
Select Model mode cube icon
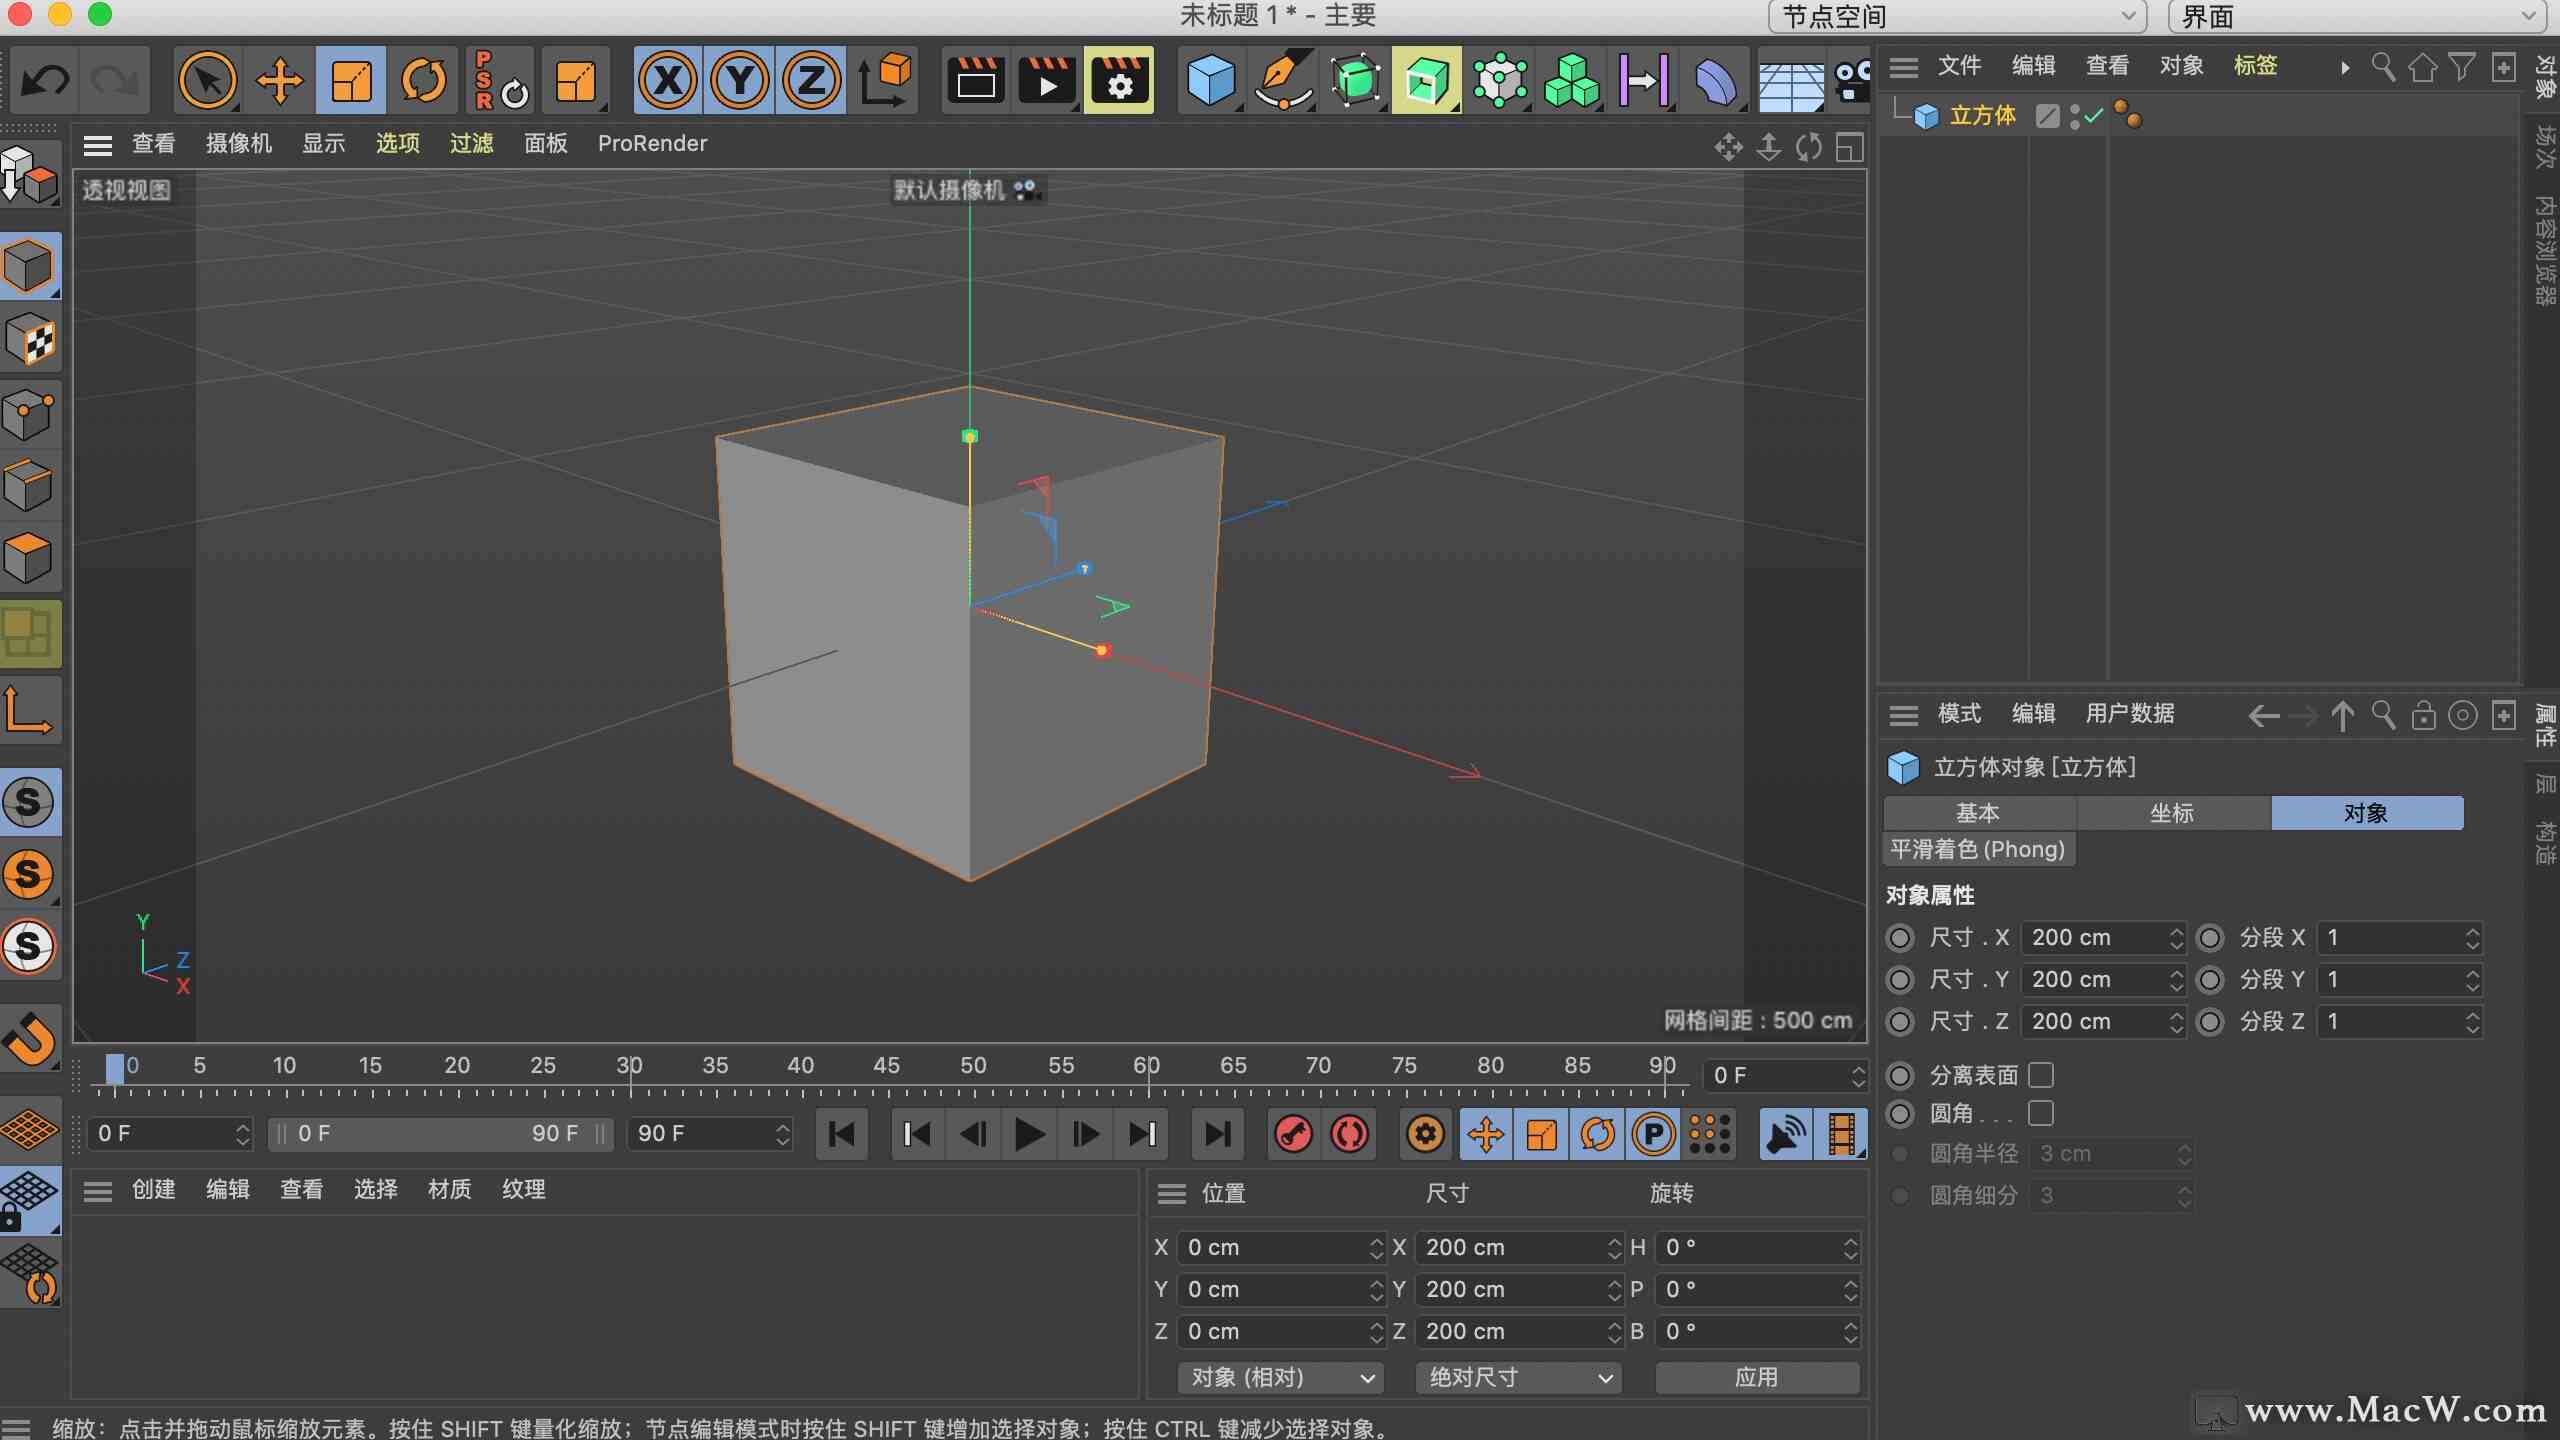(29, 266)
